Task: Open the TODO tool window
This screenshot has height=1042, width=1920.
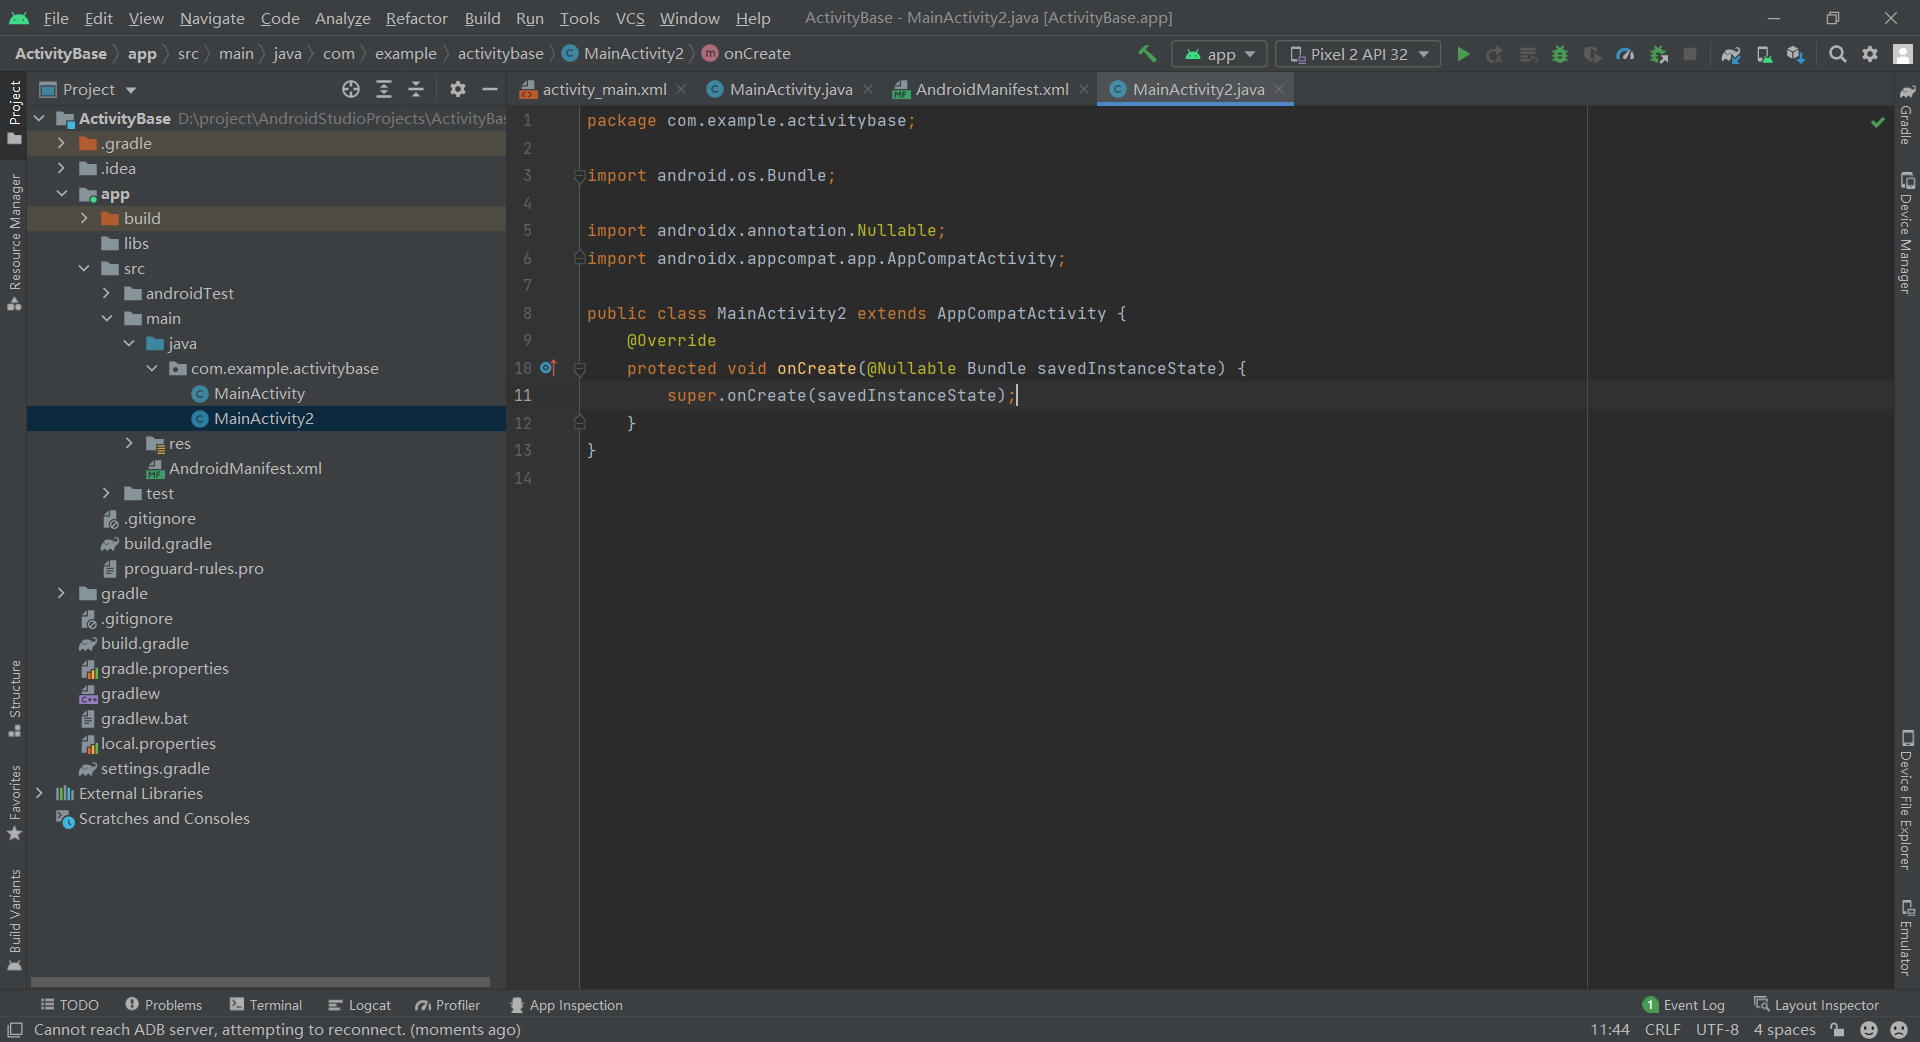Action: pyautogui.click(x=69, y=1005)
